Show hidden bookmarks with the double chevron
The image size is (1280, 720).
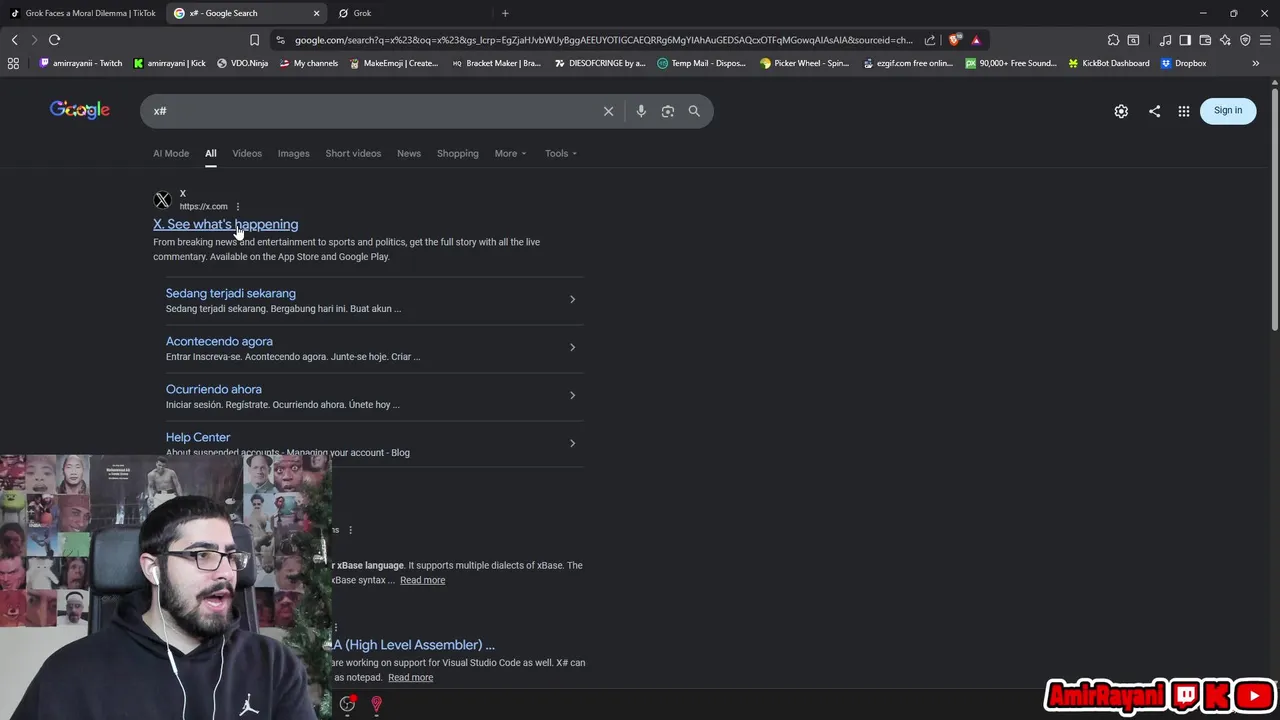pyautogui.click(x=1256, y=63)
